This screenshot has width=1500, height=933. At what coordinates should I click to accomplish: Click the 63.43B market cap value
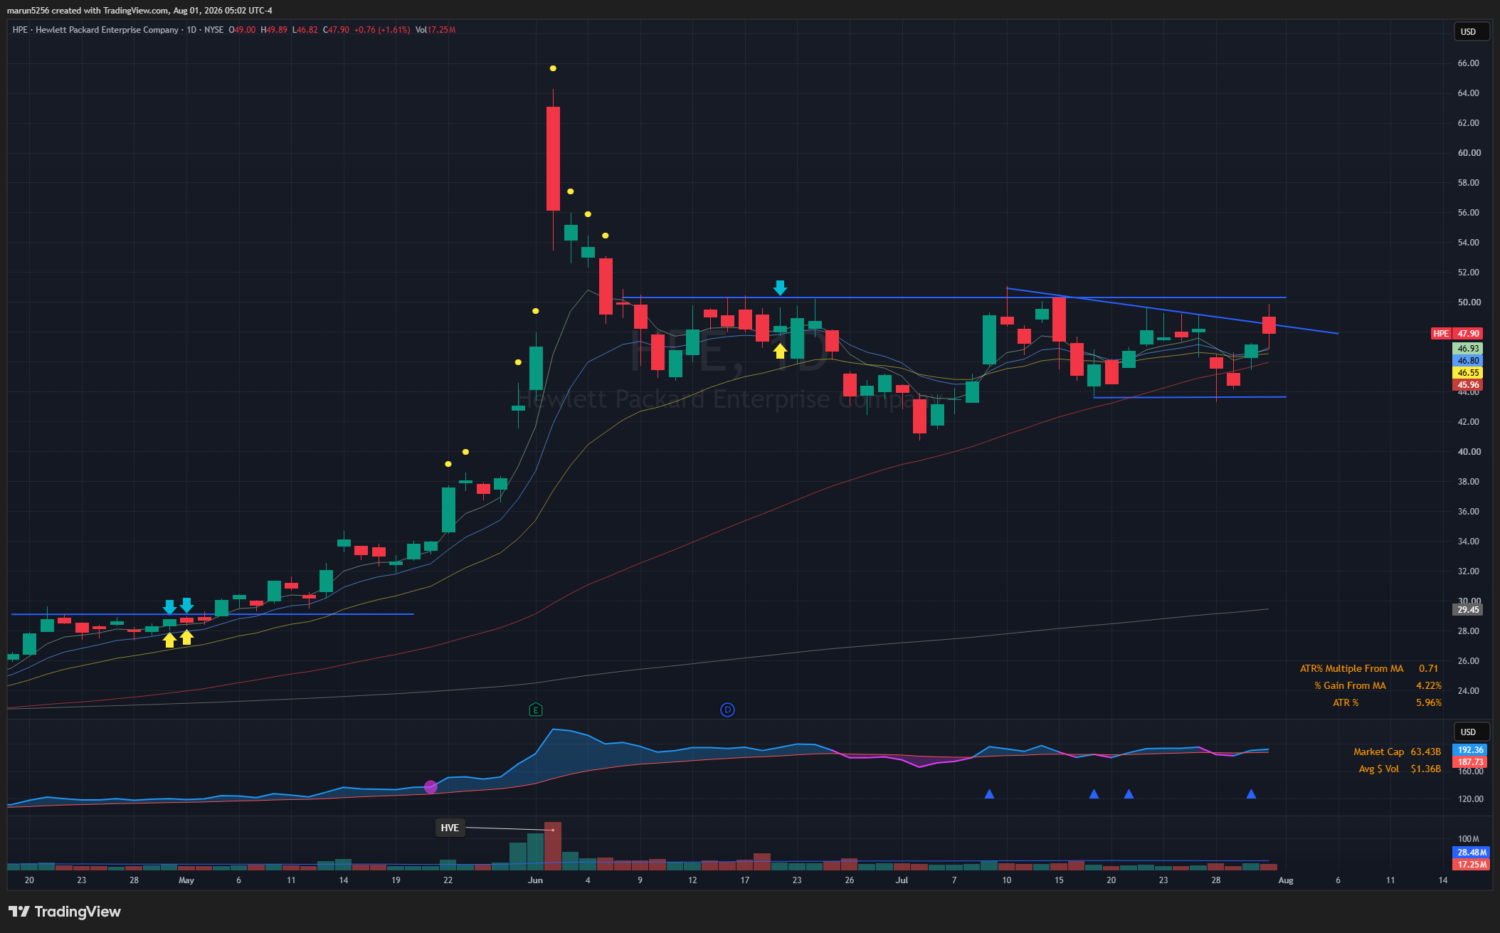[1426, 752]
